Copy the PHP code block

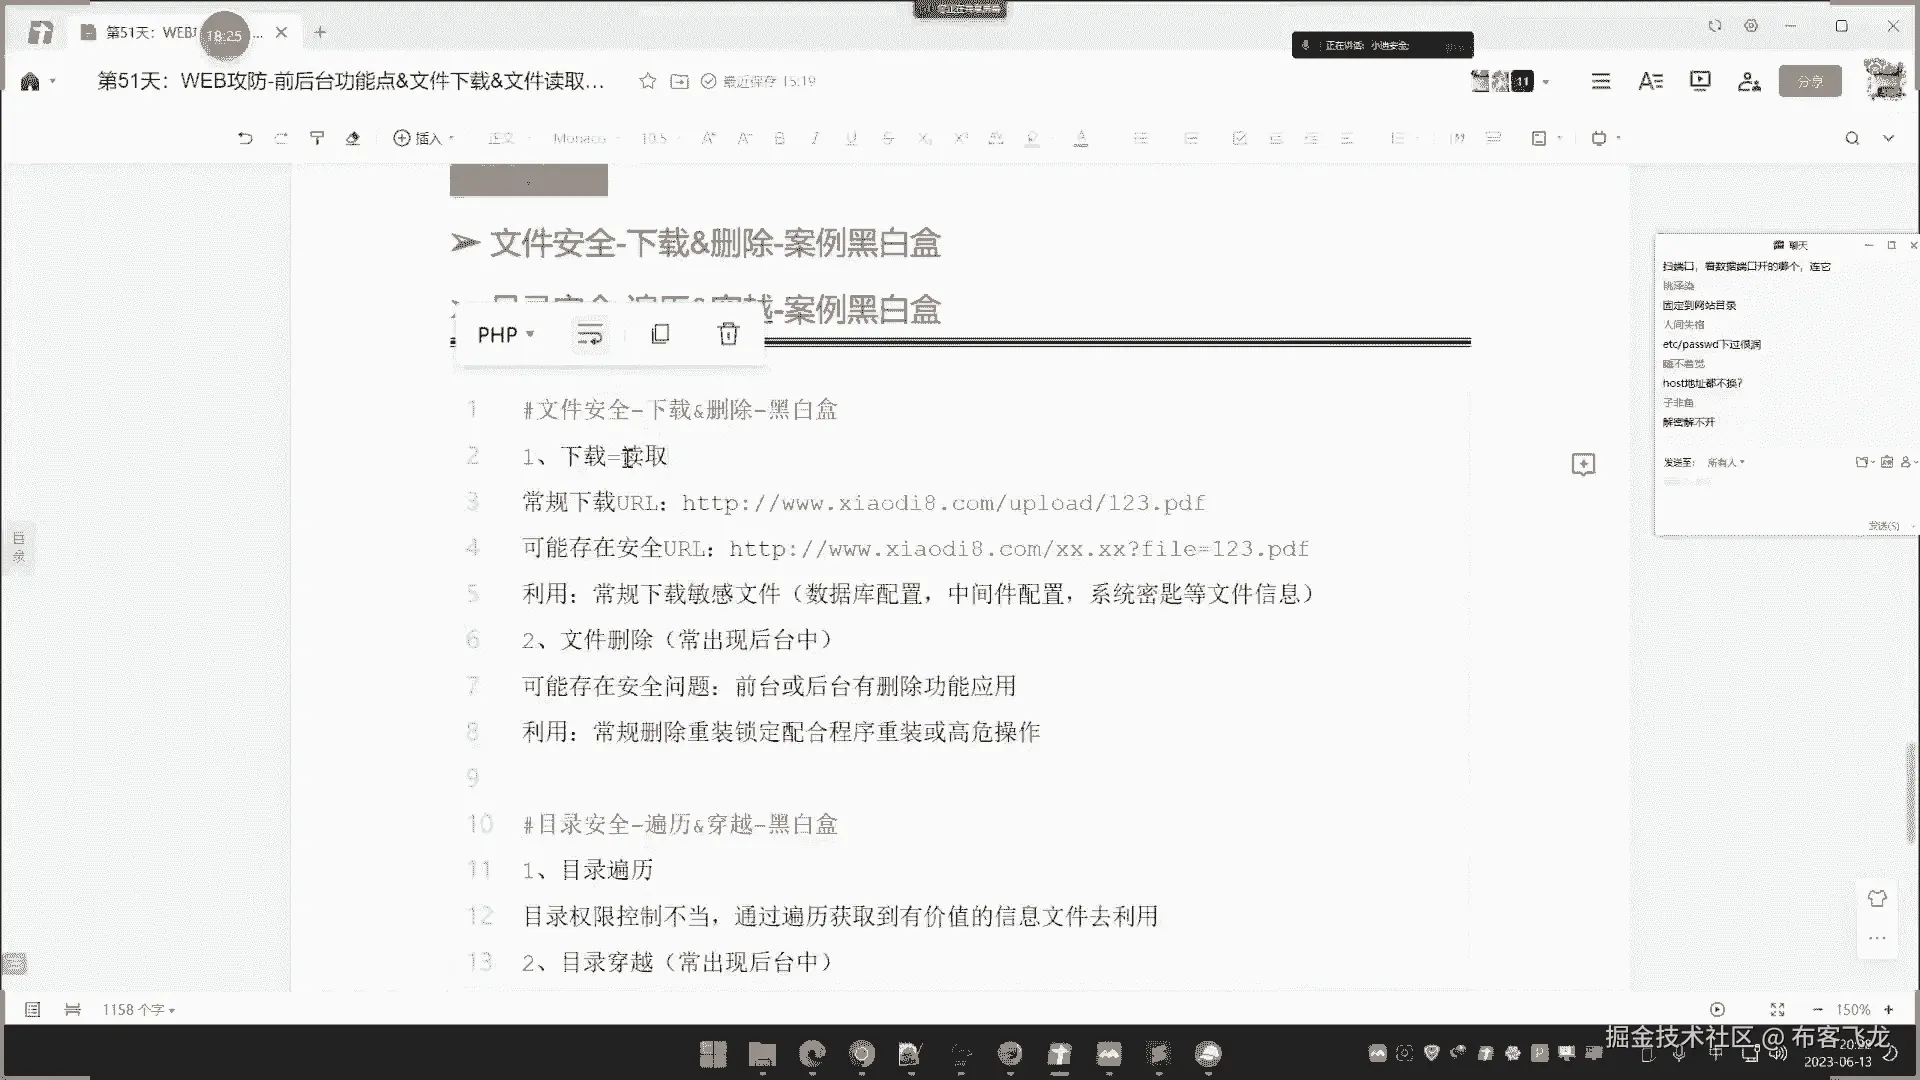tap(660, 334)
